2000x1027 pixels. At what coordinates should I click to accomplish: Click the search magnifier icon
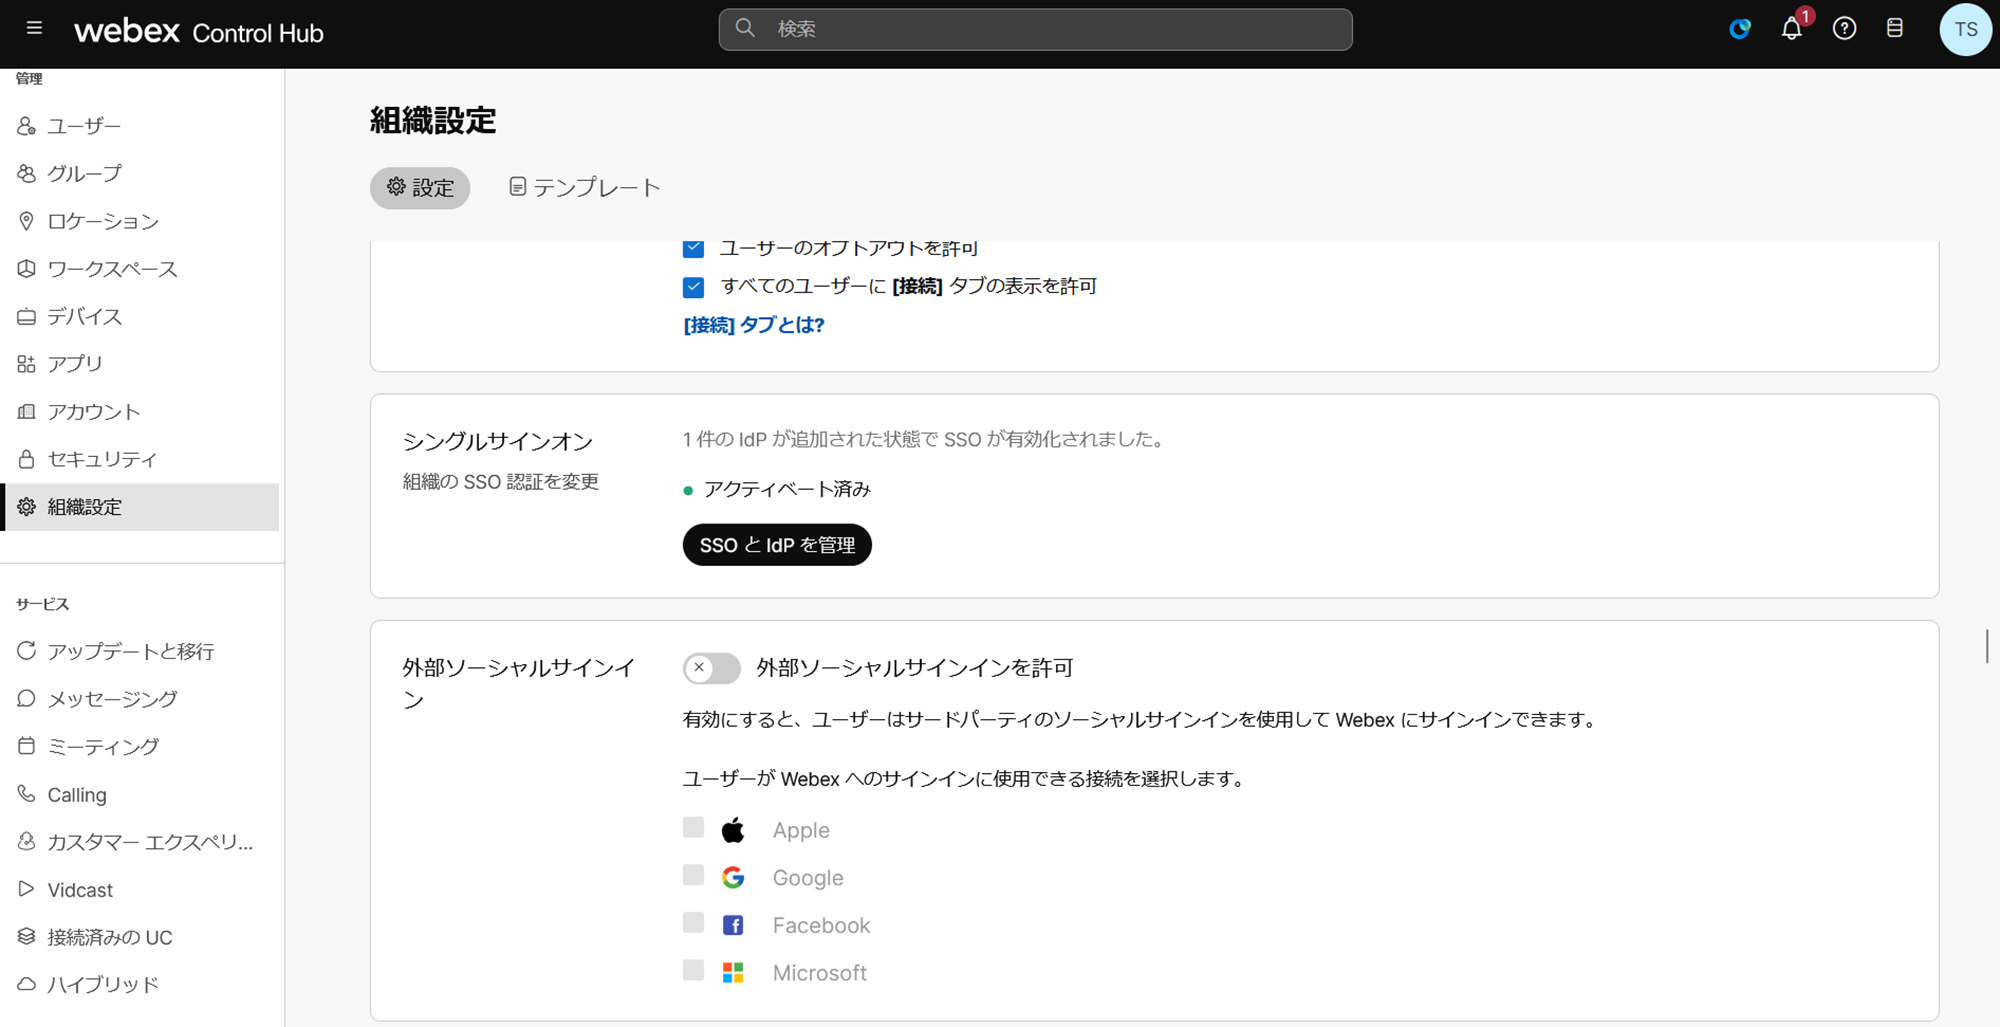point(745,28)
